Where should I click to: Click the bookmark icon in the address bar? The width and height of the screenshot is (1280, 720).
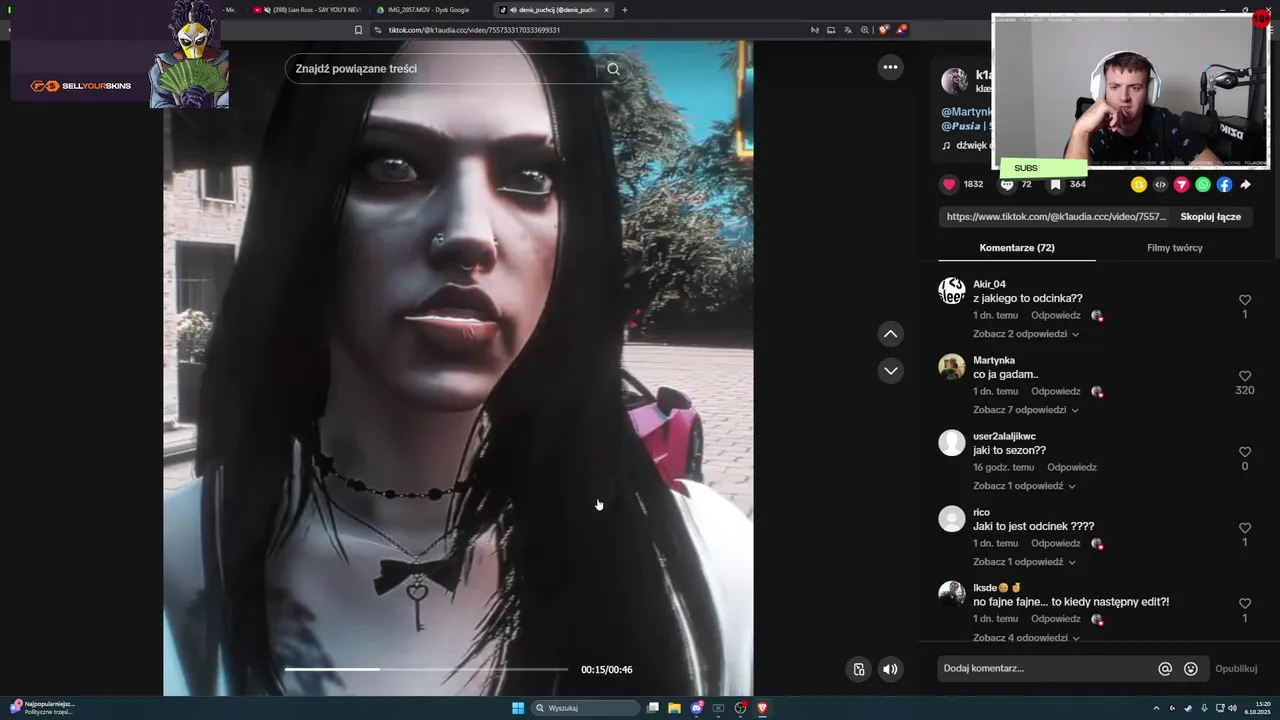[358, 30]
